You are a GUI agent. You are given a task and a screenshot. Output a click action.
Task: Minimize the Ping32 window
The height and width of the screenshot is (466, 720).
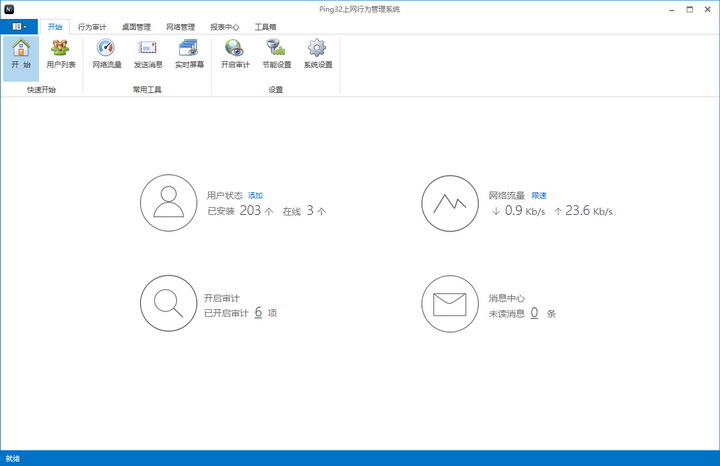672,9
